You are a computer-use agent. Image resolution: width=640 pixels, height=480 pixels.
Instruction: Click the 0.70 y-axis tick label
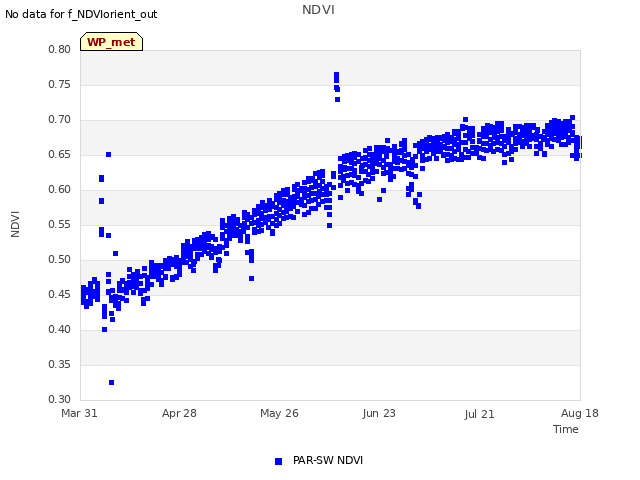pyautogui.click(x=60, y=120)
